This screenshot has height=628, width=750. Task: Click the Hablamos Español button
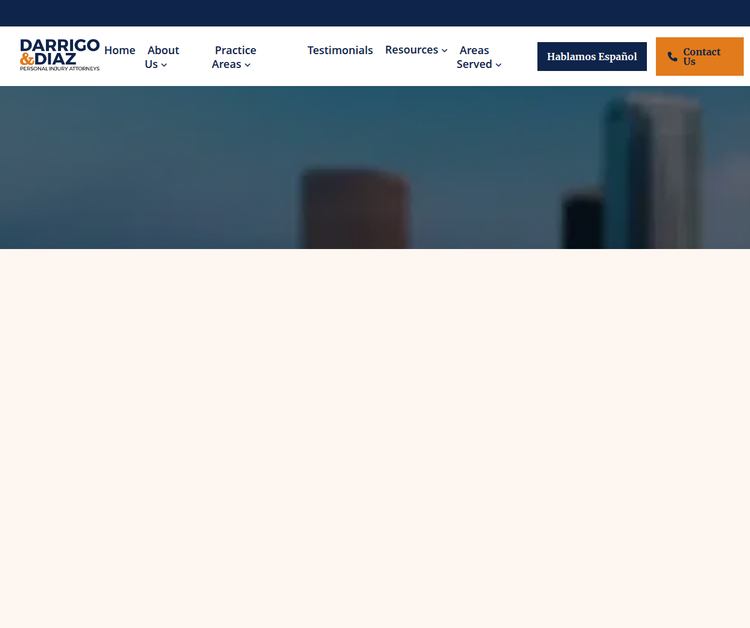(x=592, y=56)
